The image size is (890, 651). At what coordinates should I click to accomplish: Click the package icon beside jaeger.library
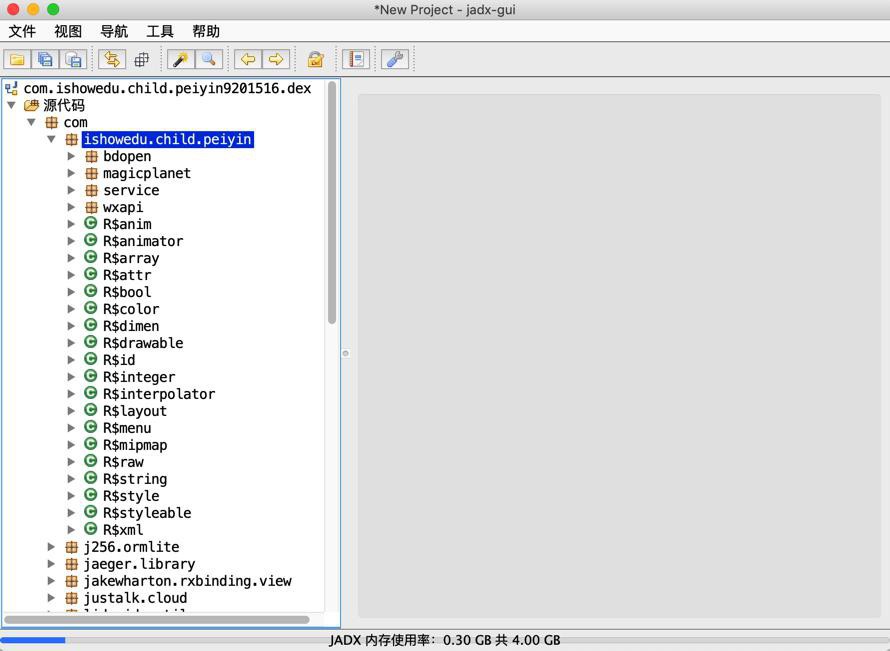click(72, 564)
